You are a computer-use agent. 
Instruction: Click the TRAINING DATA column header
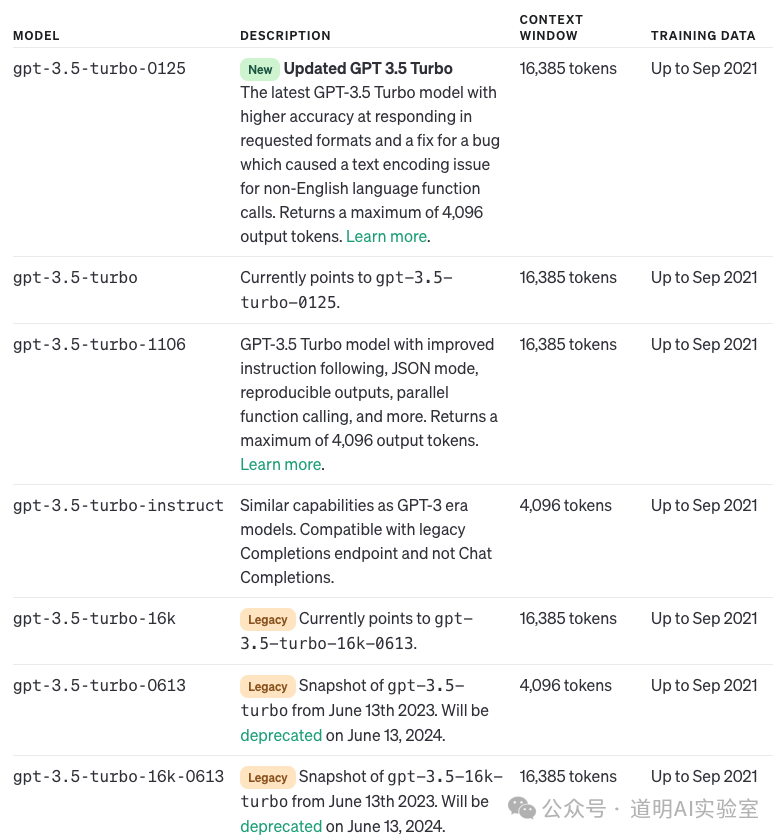pyautogui.click(x=703, y=36)
